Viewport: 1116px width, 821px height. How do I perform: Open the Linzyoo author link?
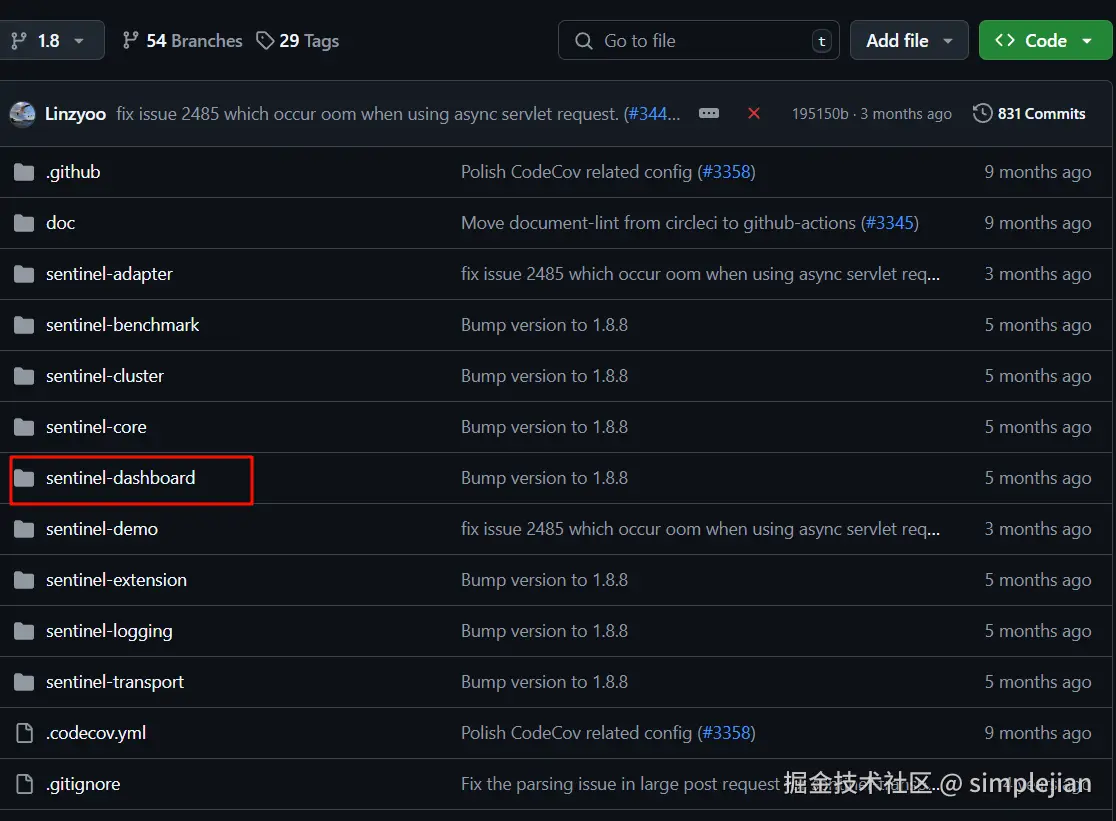(x=75, y=114)
